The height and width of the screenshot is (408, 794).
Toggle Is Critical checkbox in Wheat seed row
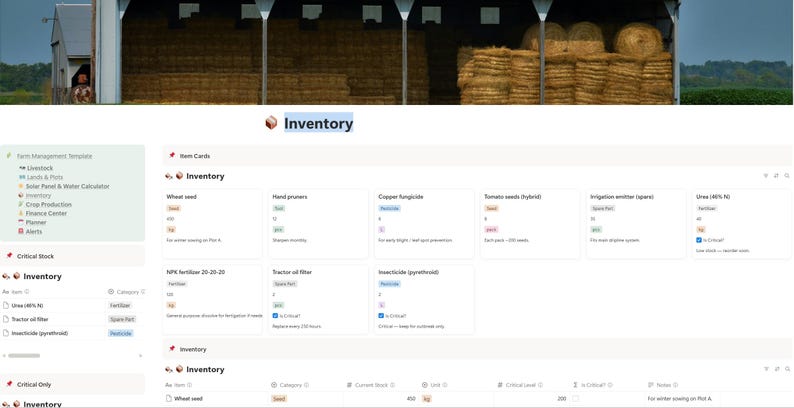point(575,399)
